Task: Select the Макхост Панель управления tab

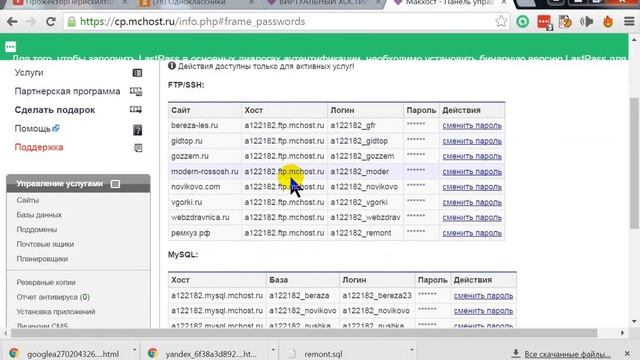Action: (451, 3)
